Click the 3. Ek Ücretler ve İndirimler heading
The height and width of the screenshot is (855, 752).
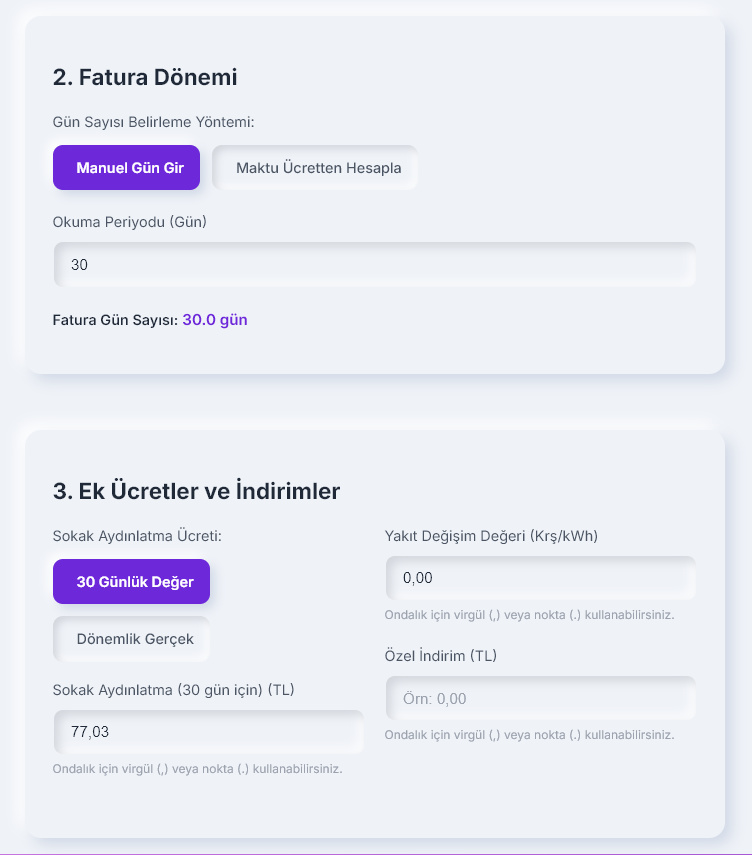[196, 491]
